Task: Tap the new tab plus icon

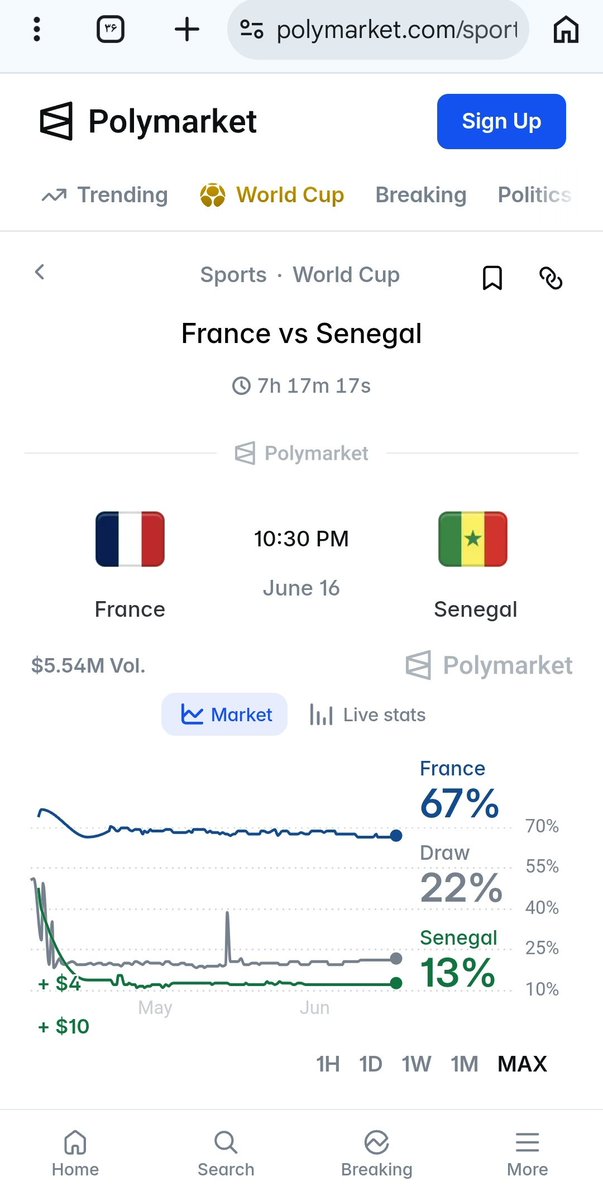Action: [x=187, y=29]
